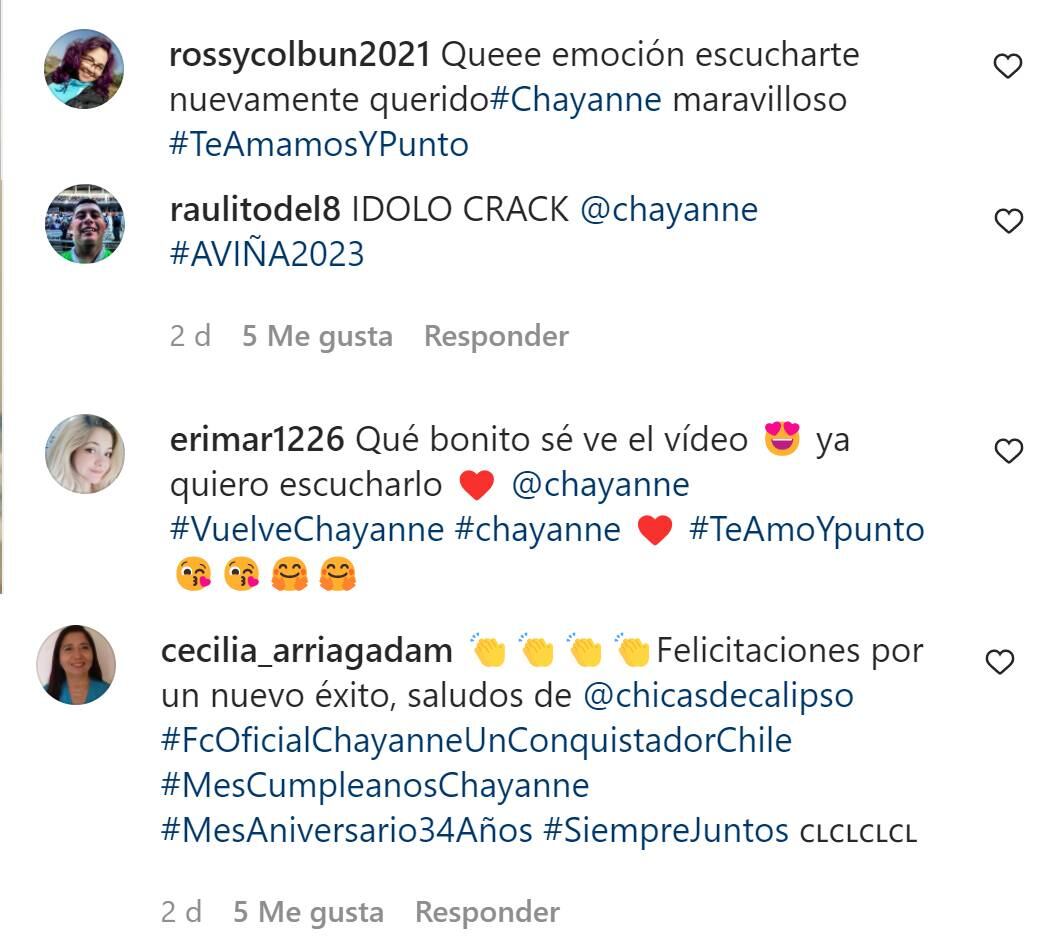Open the #VuelveChayanne hashtag
Image resolution: width=1042 pixels, height=938 pixels.
307,529
